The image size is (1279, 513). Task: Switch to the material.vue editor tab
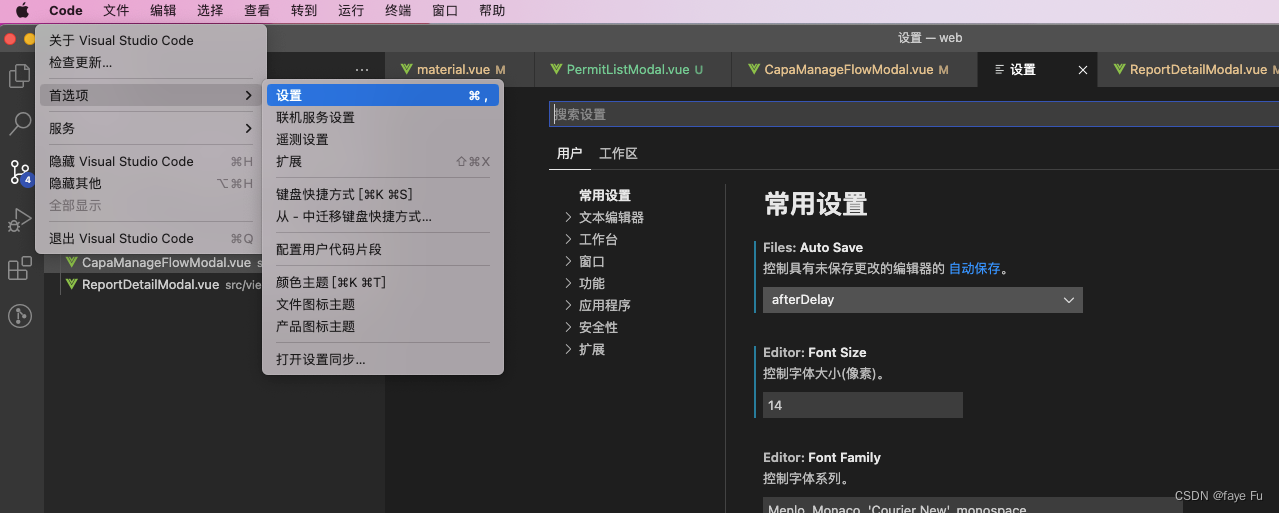(x=460, y=70)
